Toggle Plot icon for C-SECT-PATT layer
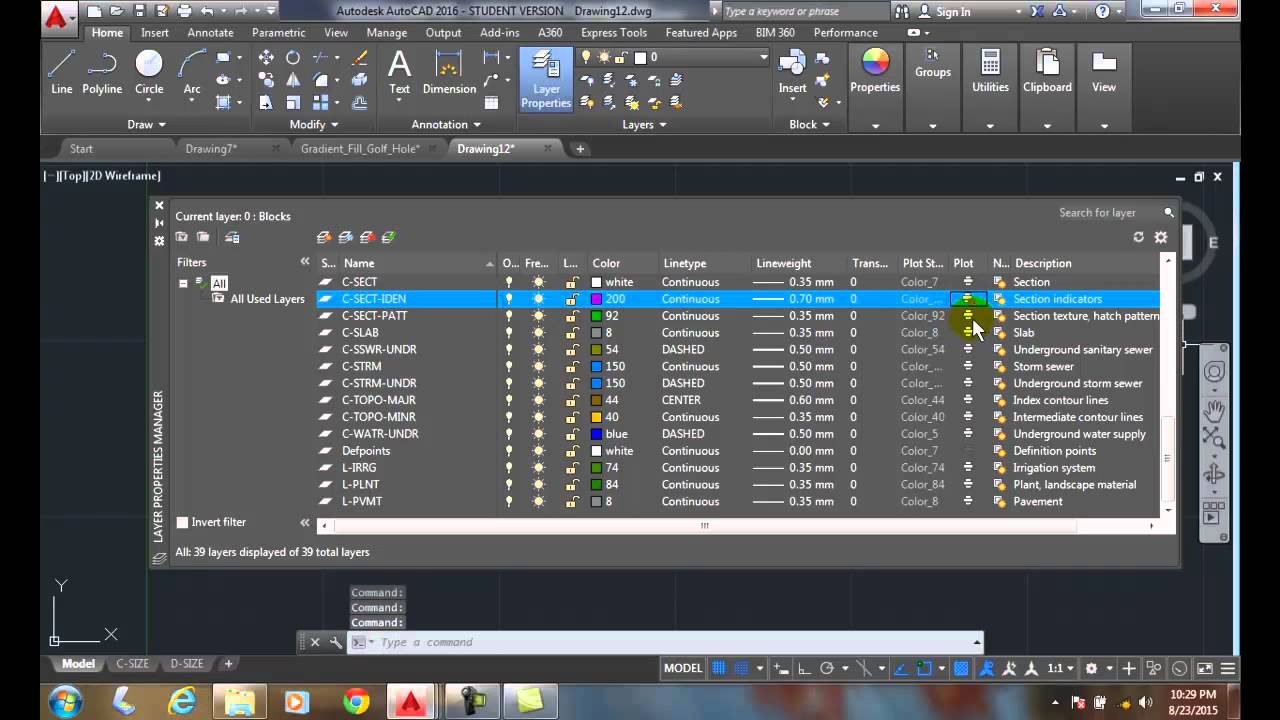 click(967, 316)
